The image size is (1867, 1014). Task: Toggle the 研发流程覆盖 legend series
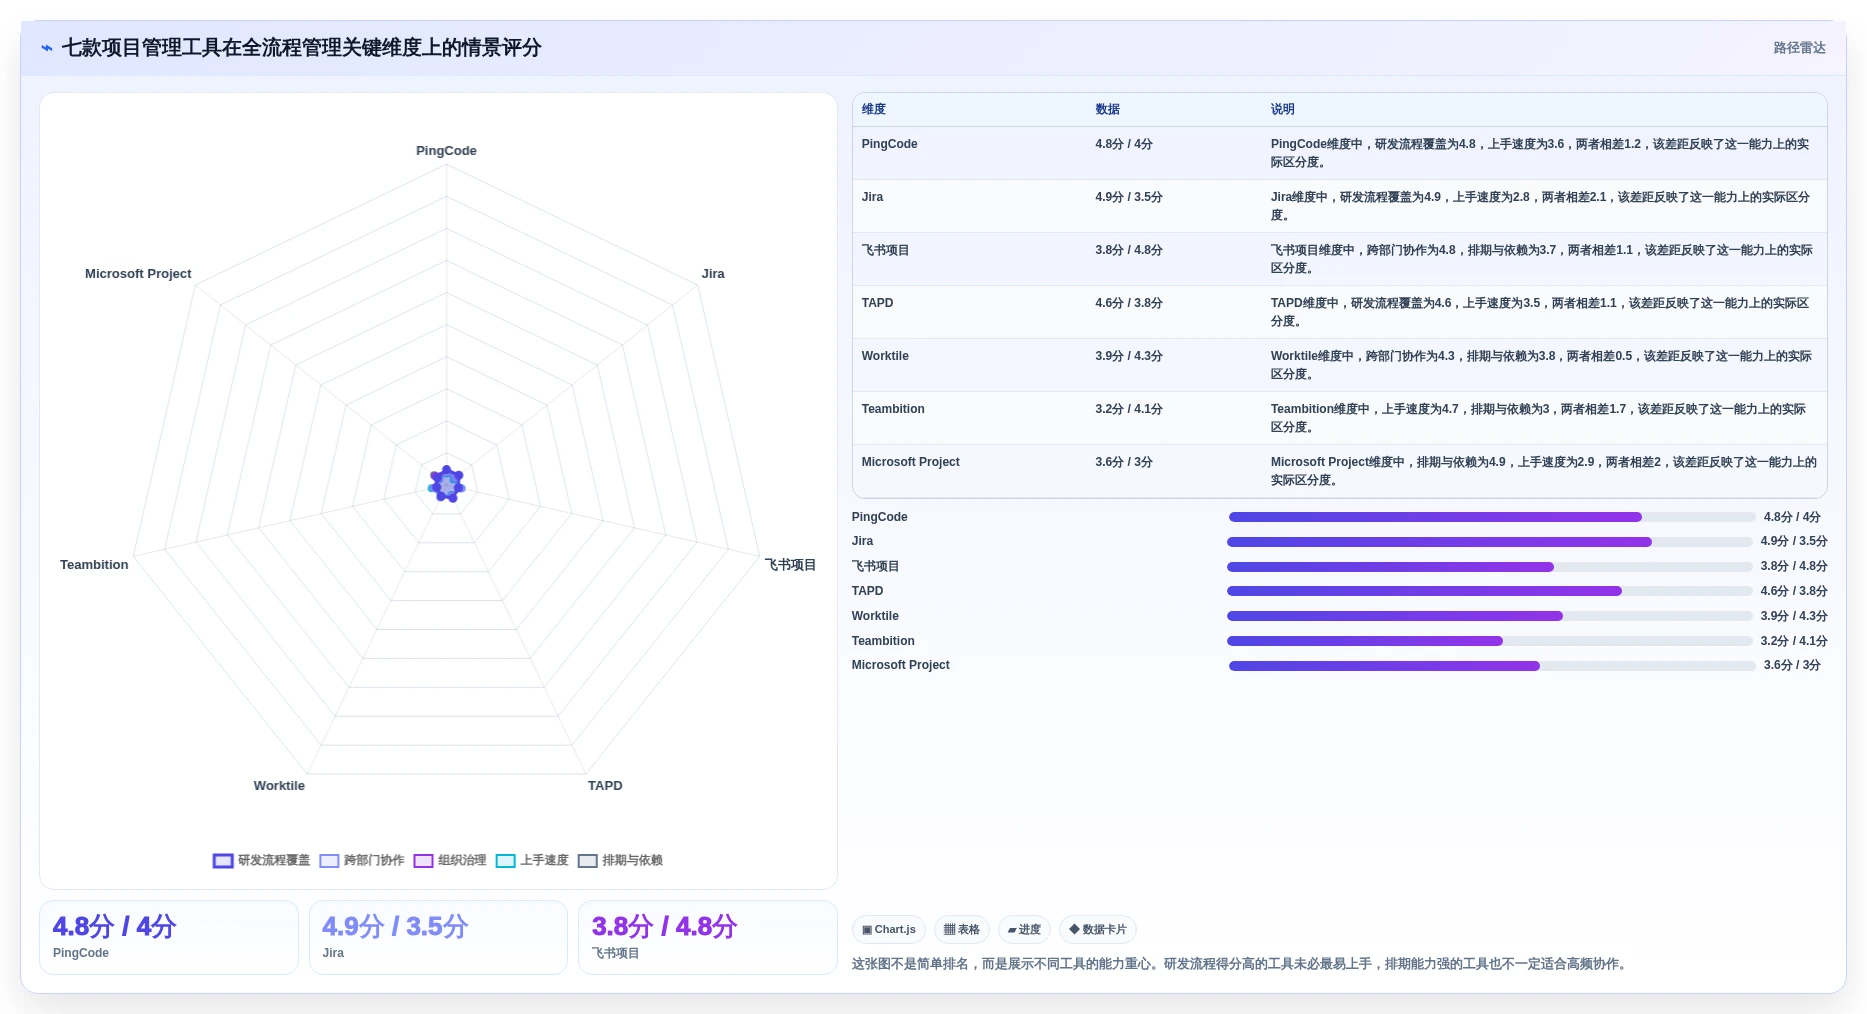pos(262,860)
